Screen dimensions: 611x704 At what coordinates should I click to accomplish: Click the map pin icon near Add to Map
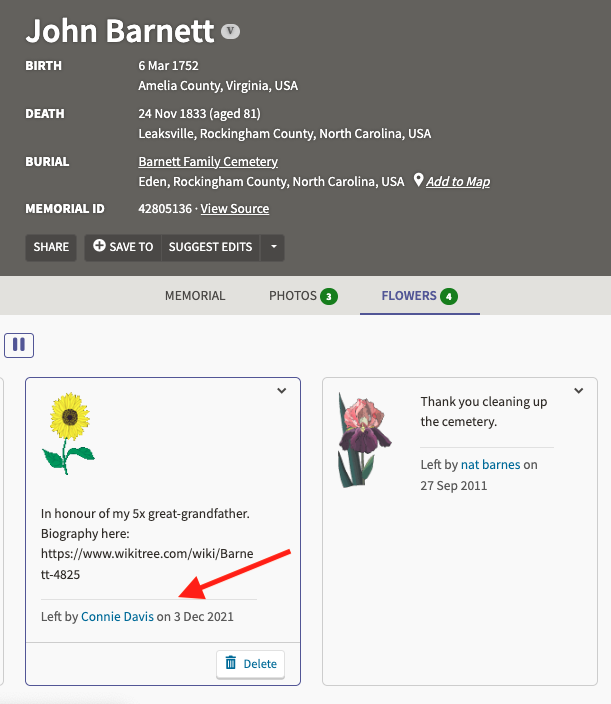tap(418, 180)
